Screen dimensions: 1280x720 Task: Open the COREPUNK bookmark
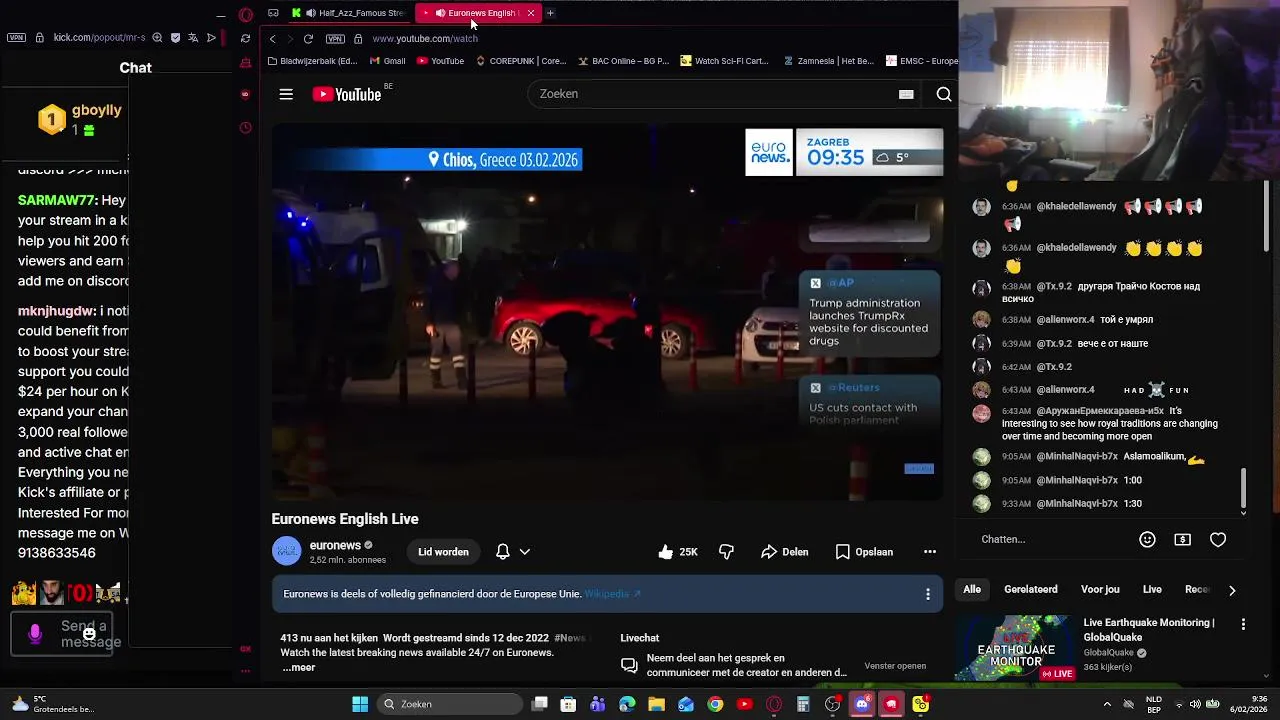click(x=520, y=61)
